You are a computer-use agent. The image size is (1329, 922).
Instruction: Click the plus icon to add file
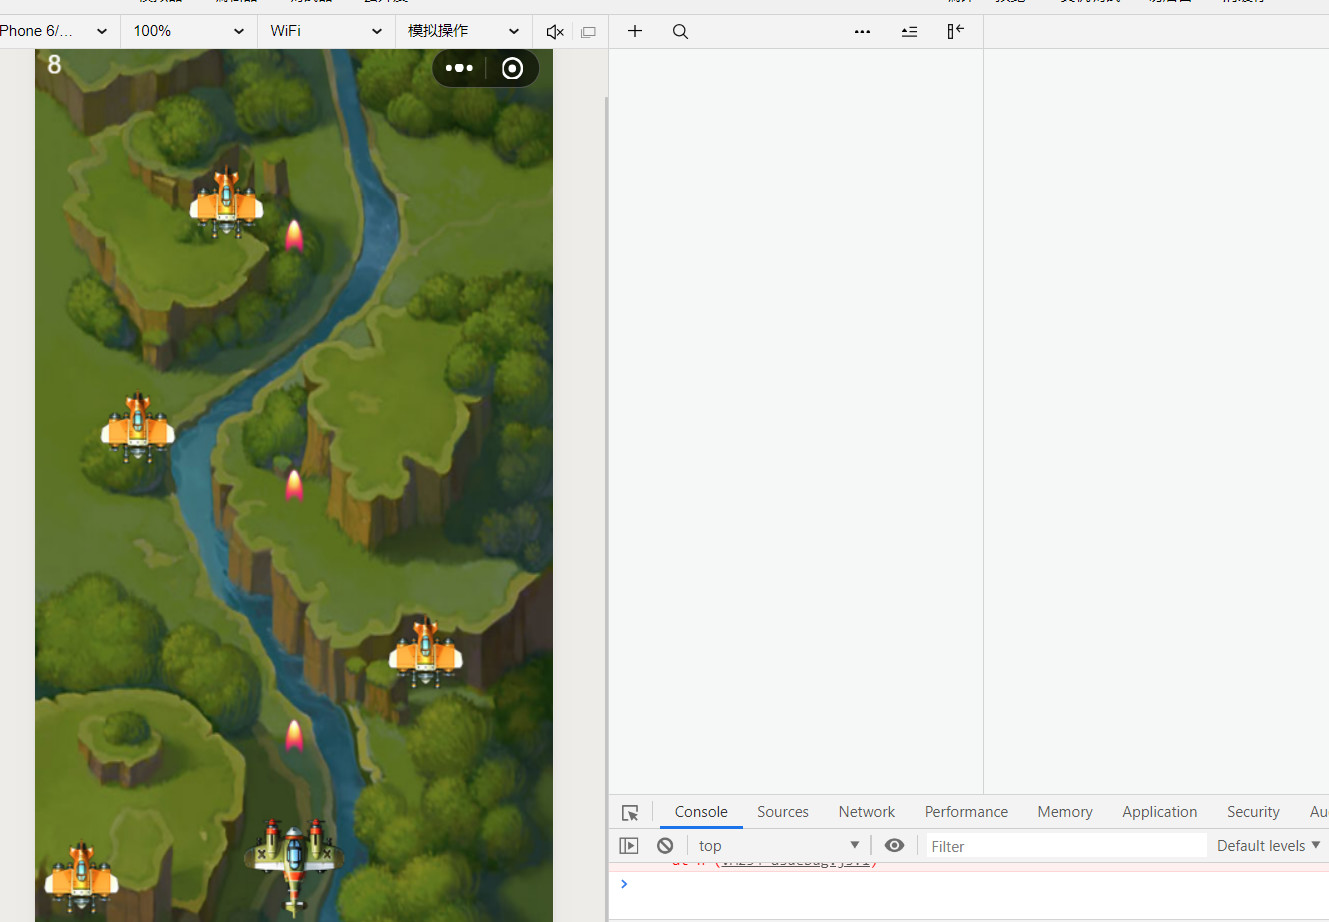(634, 31)
